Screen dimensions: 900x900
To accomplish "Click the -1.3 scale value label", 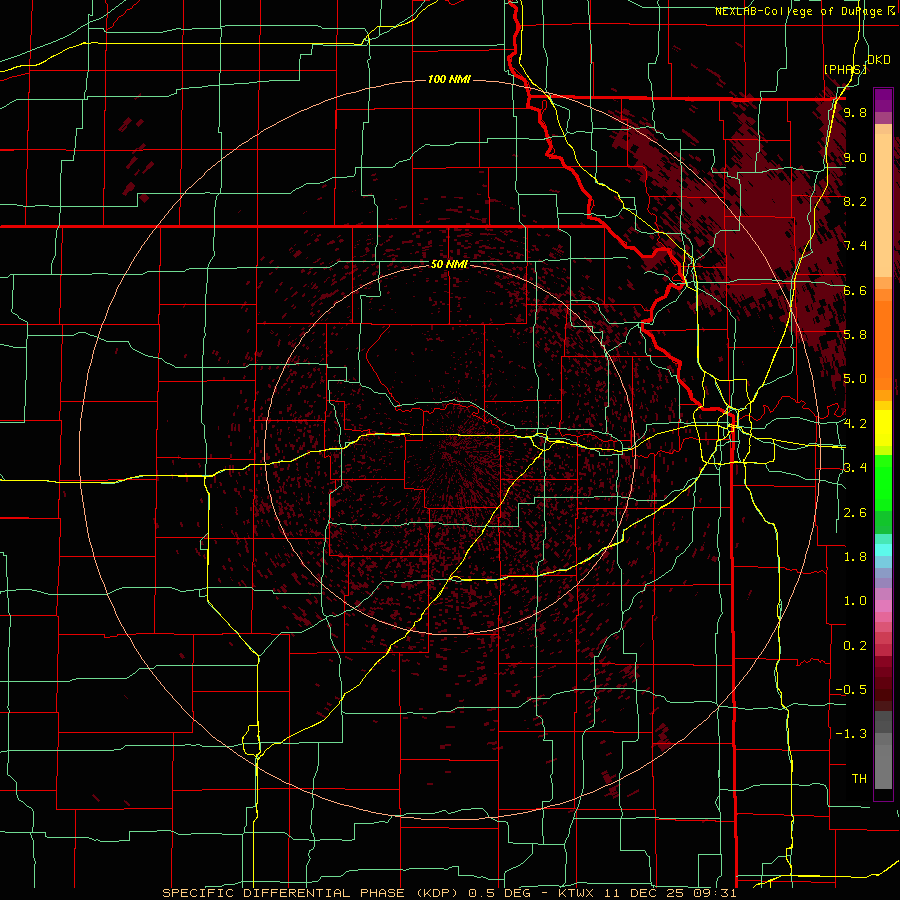I will 851,734.
